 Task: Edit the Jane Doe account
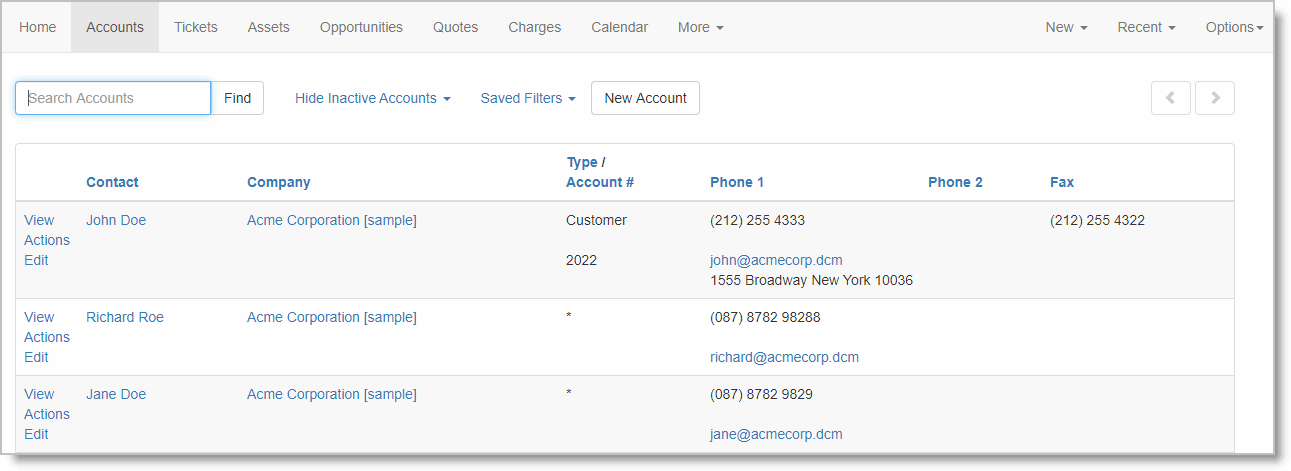point(36,434)
